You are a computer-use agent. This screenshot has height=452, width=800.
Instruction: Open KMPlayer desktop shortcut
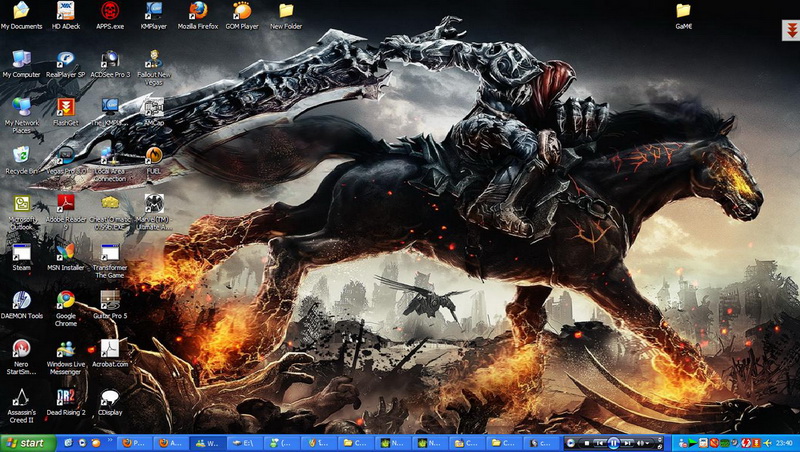click(154, 16)
